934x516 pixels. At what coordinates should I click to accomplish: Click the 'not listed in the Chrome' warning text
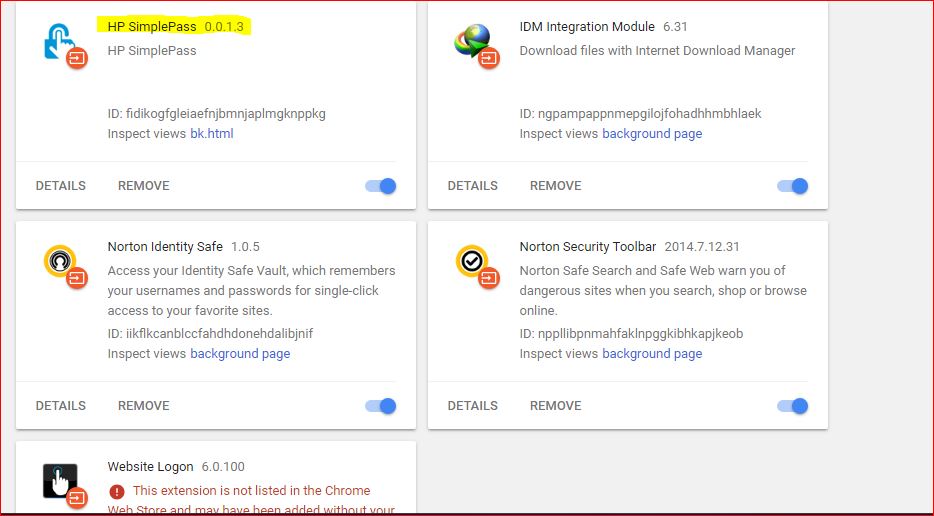[251, 490]
